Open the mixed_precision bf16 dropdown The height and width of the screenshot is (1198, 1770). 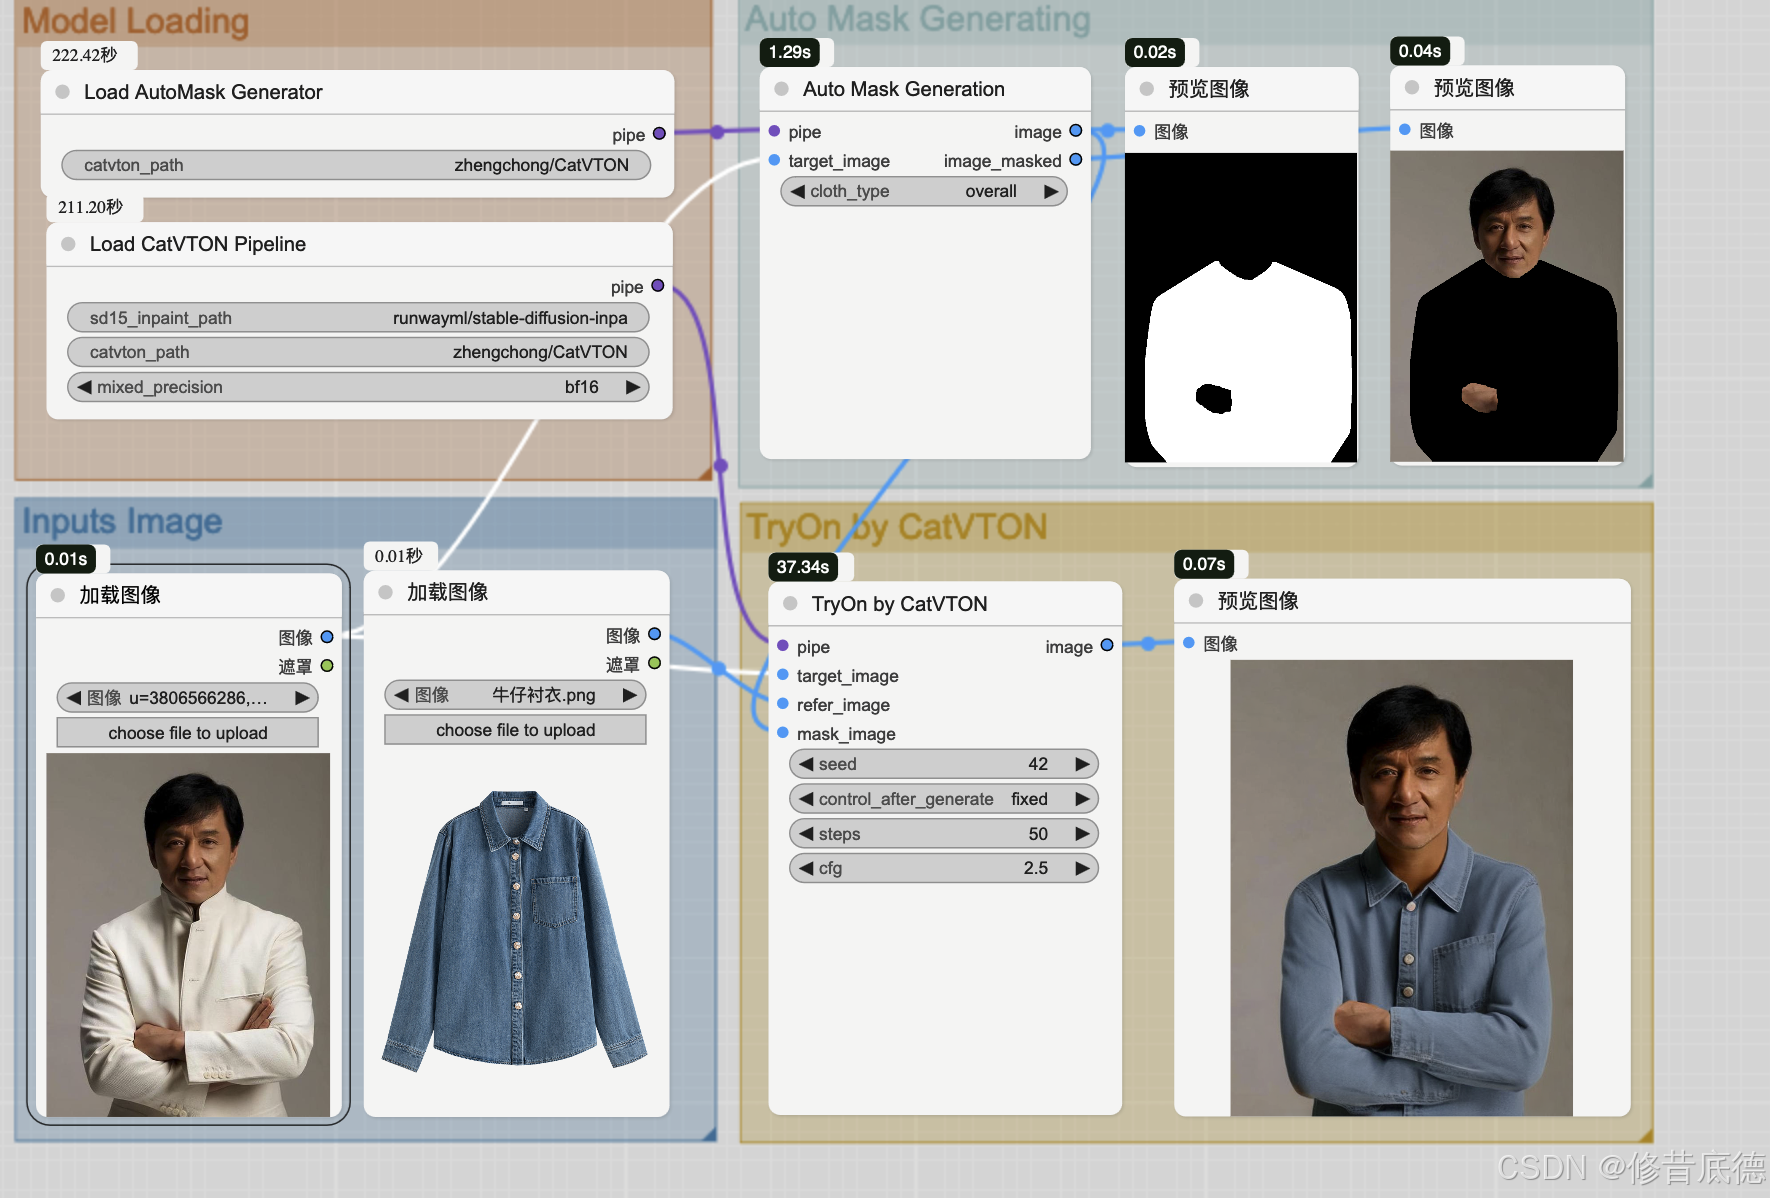[x=358, y=387]
